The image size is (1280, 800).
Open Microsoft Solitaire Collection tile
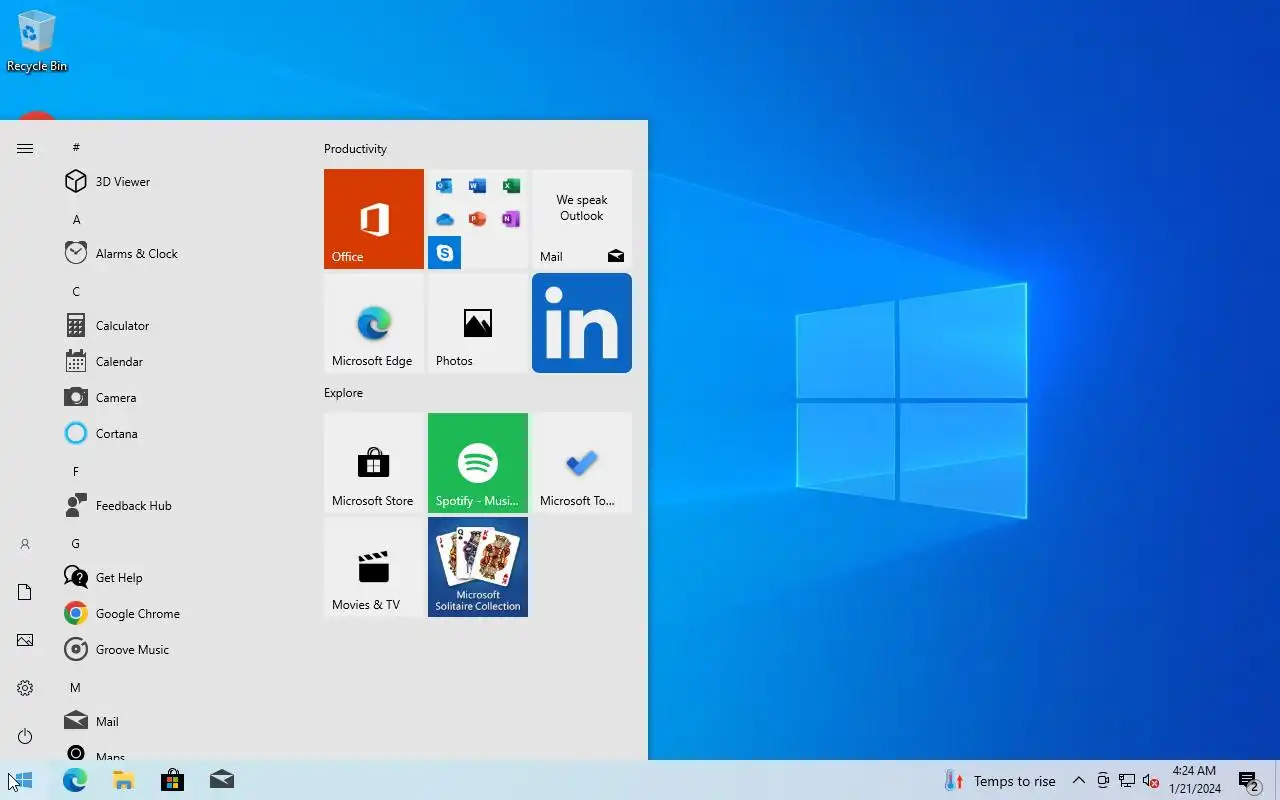point(478,567)
